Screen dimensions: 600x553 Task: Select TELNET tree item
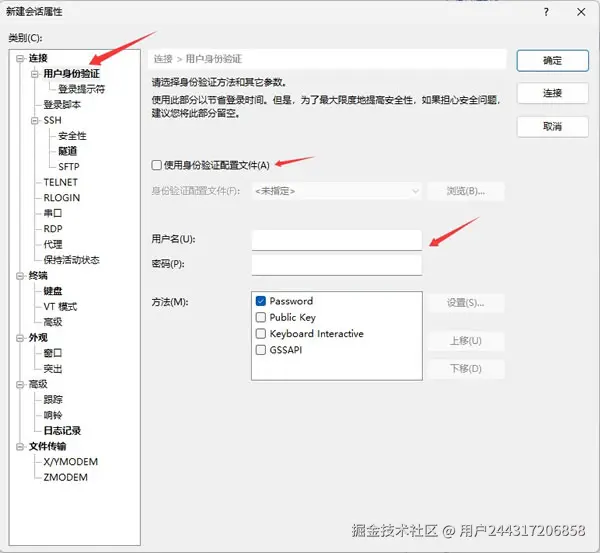[60, 182]
